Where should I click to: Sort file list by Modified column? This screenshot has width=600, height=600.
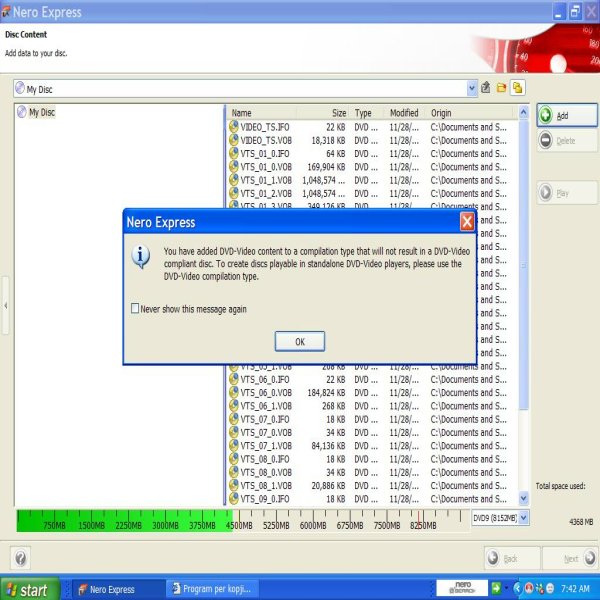[x=405, y=113]
